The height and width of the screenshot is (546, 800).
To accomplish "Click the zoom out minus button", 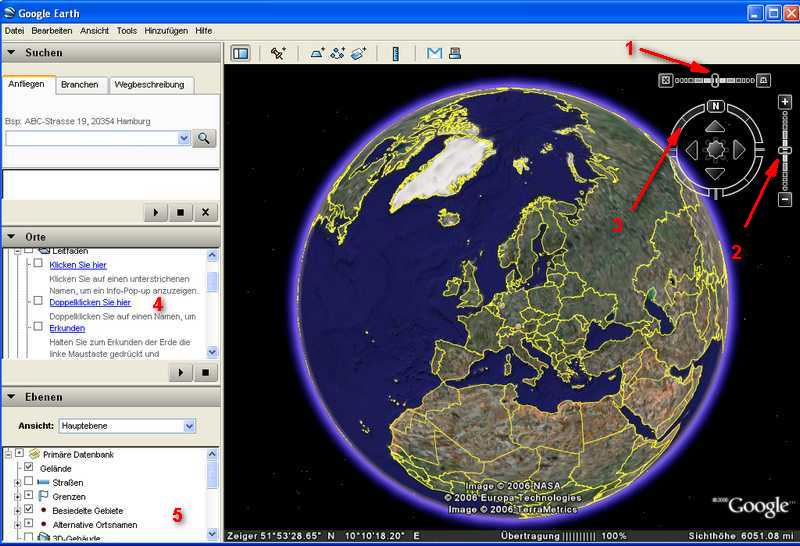I will 785,200.
